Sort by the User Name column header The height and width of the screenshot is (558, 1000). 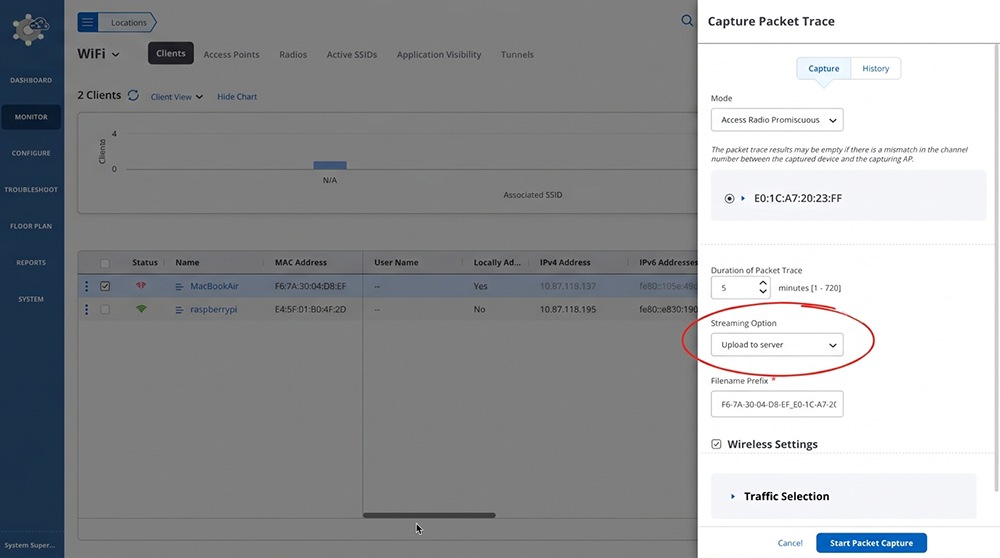click(396, 263)
